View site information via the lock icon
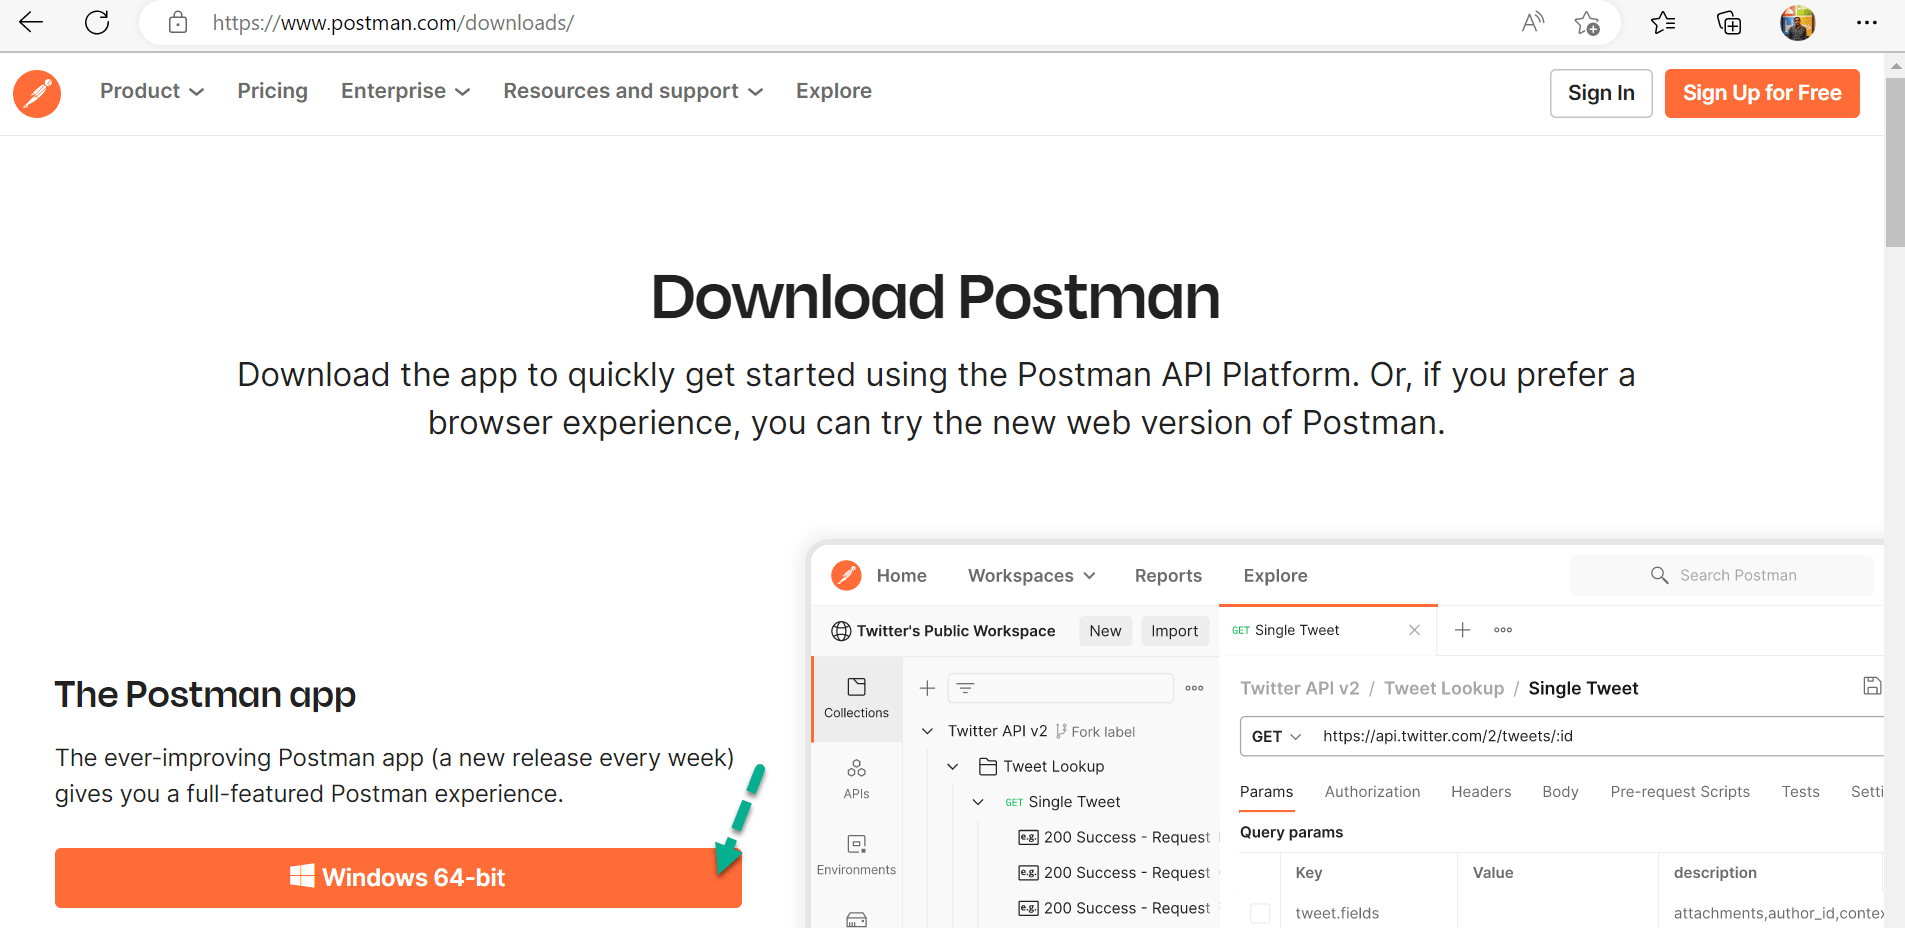 [x=178, y=22]
